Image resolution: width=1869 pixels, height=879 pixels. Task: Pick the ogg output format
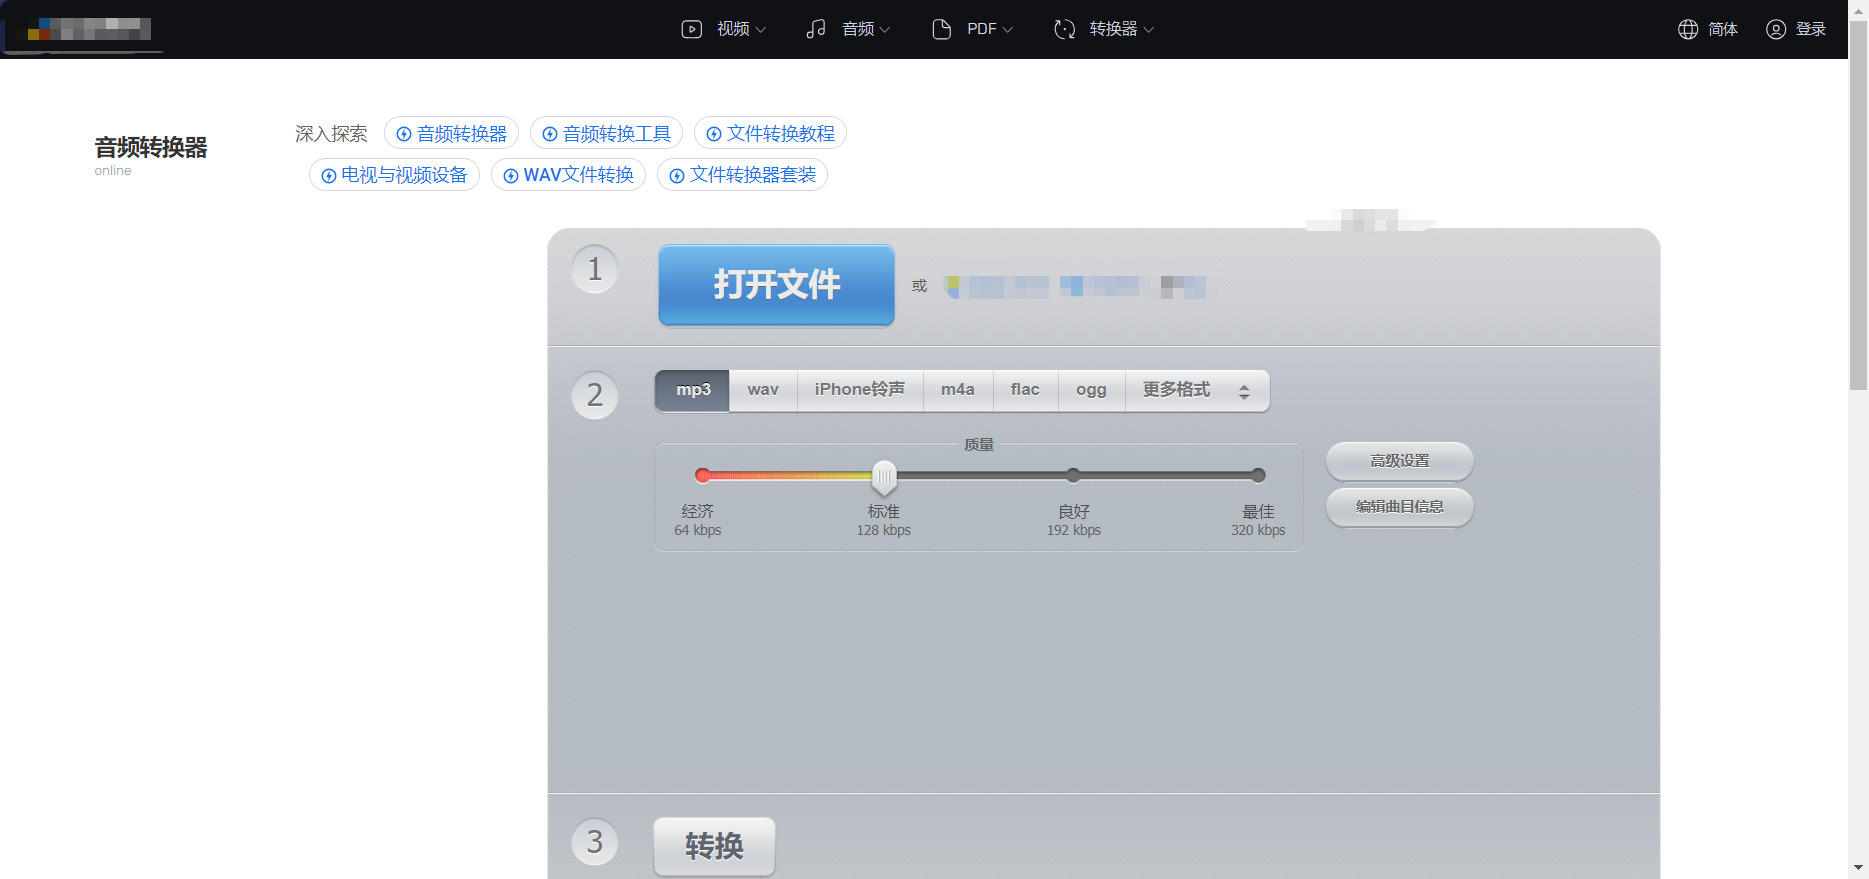[x=1091, y=390]
